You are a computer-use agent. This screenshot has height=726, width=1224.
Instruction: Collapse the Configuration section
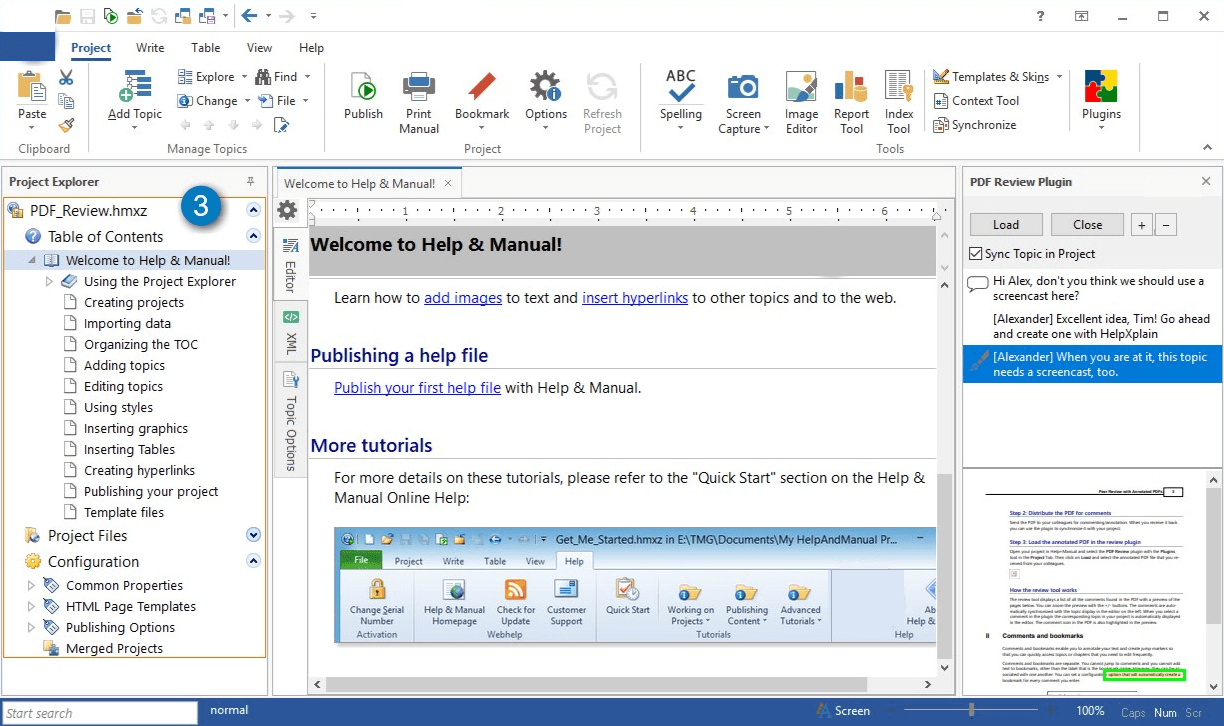click(x=253, y=562)
